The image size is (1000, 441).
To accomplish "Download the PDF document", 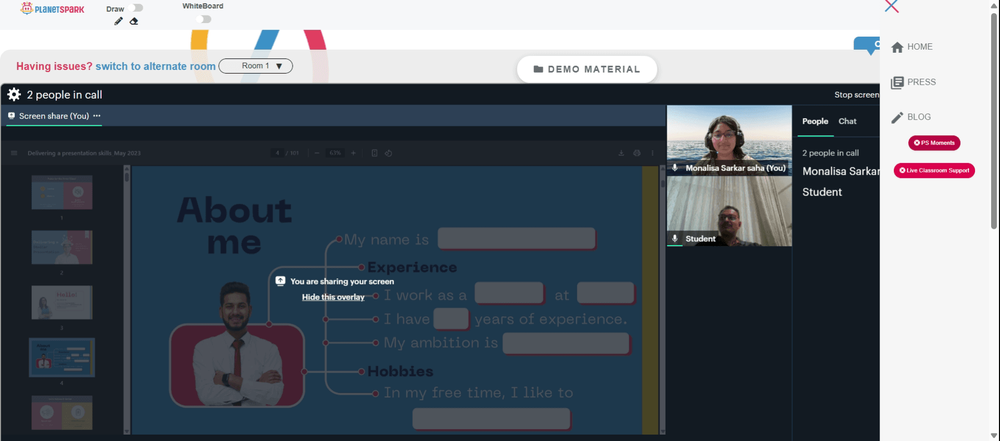I will pyautogui.click(x=621, y=153).
